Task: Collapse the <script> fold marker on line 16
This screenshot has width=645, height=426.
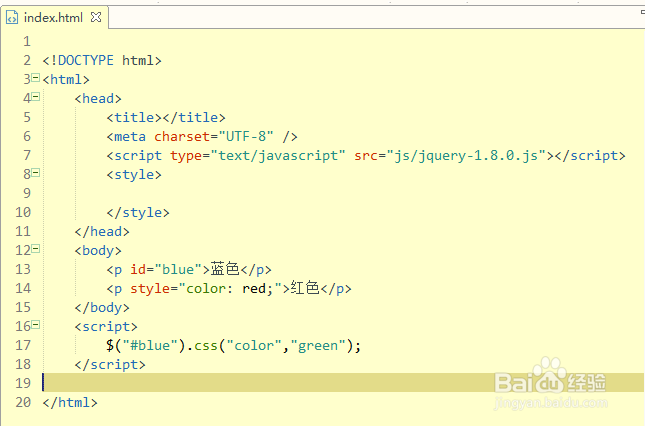Action: pos(36,325)
